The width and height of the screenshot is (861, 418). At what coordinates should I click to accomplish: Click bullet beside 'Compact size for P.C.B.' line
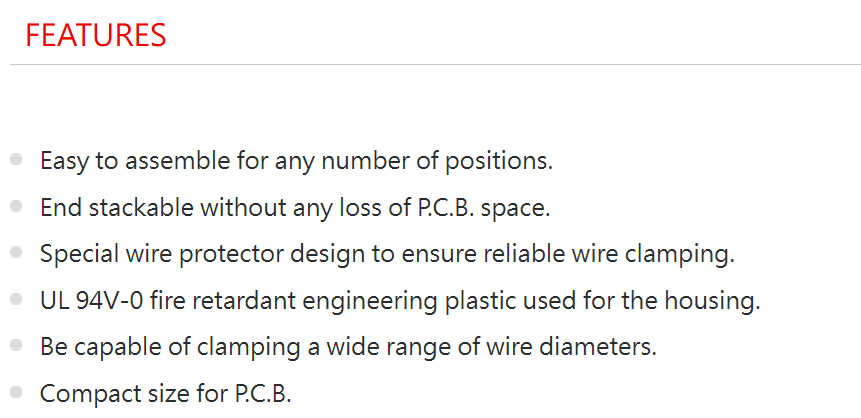pos(16,392)
